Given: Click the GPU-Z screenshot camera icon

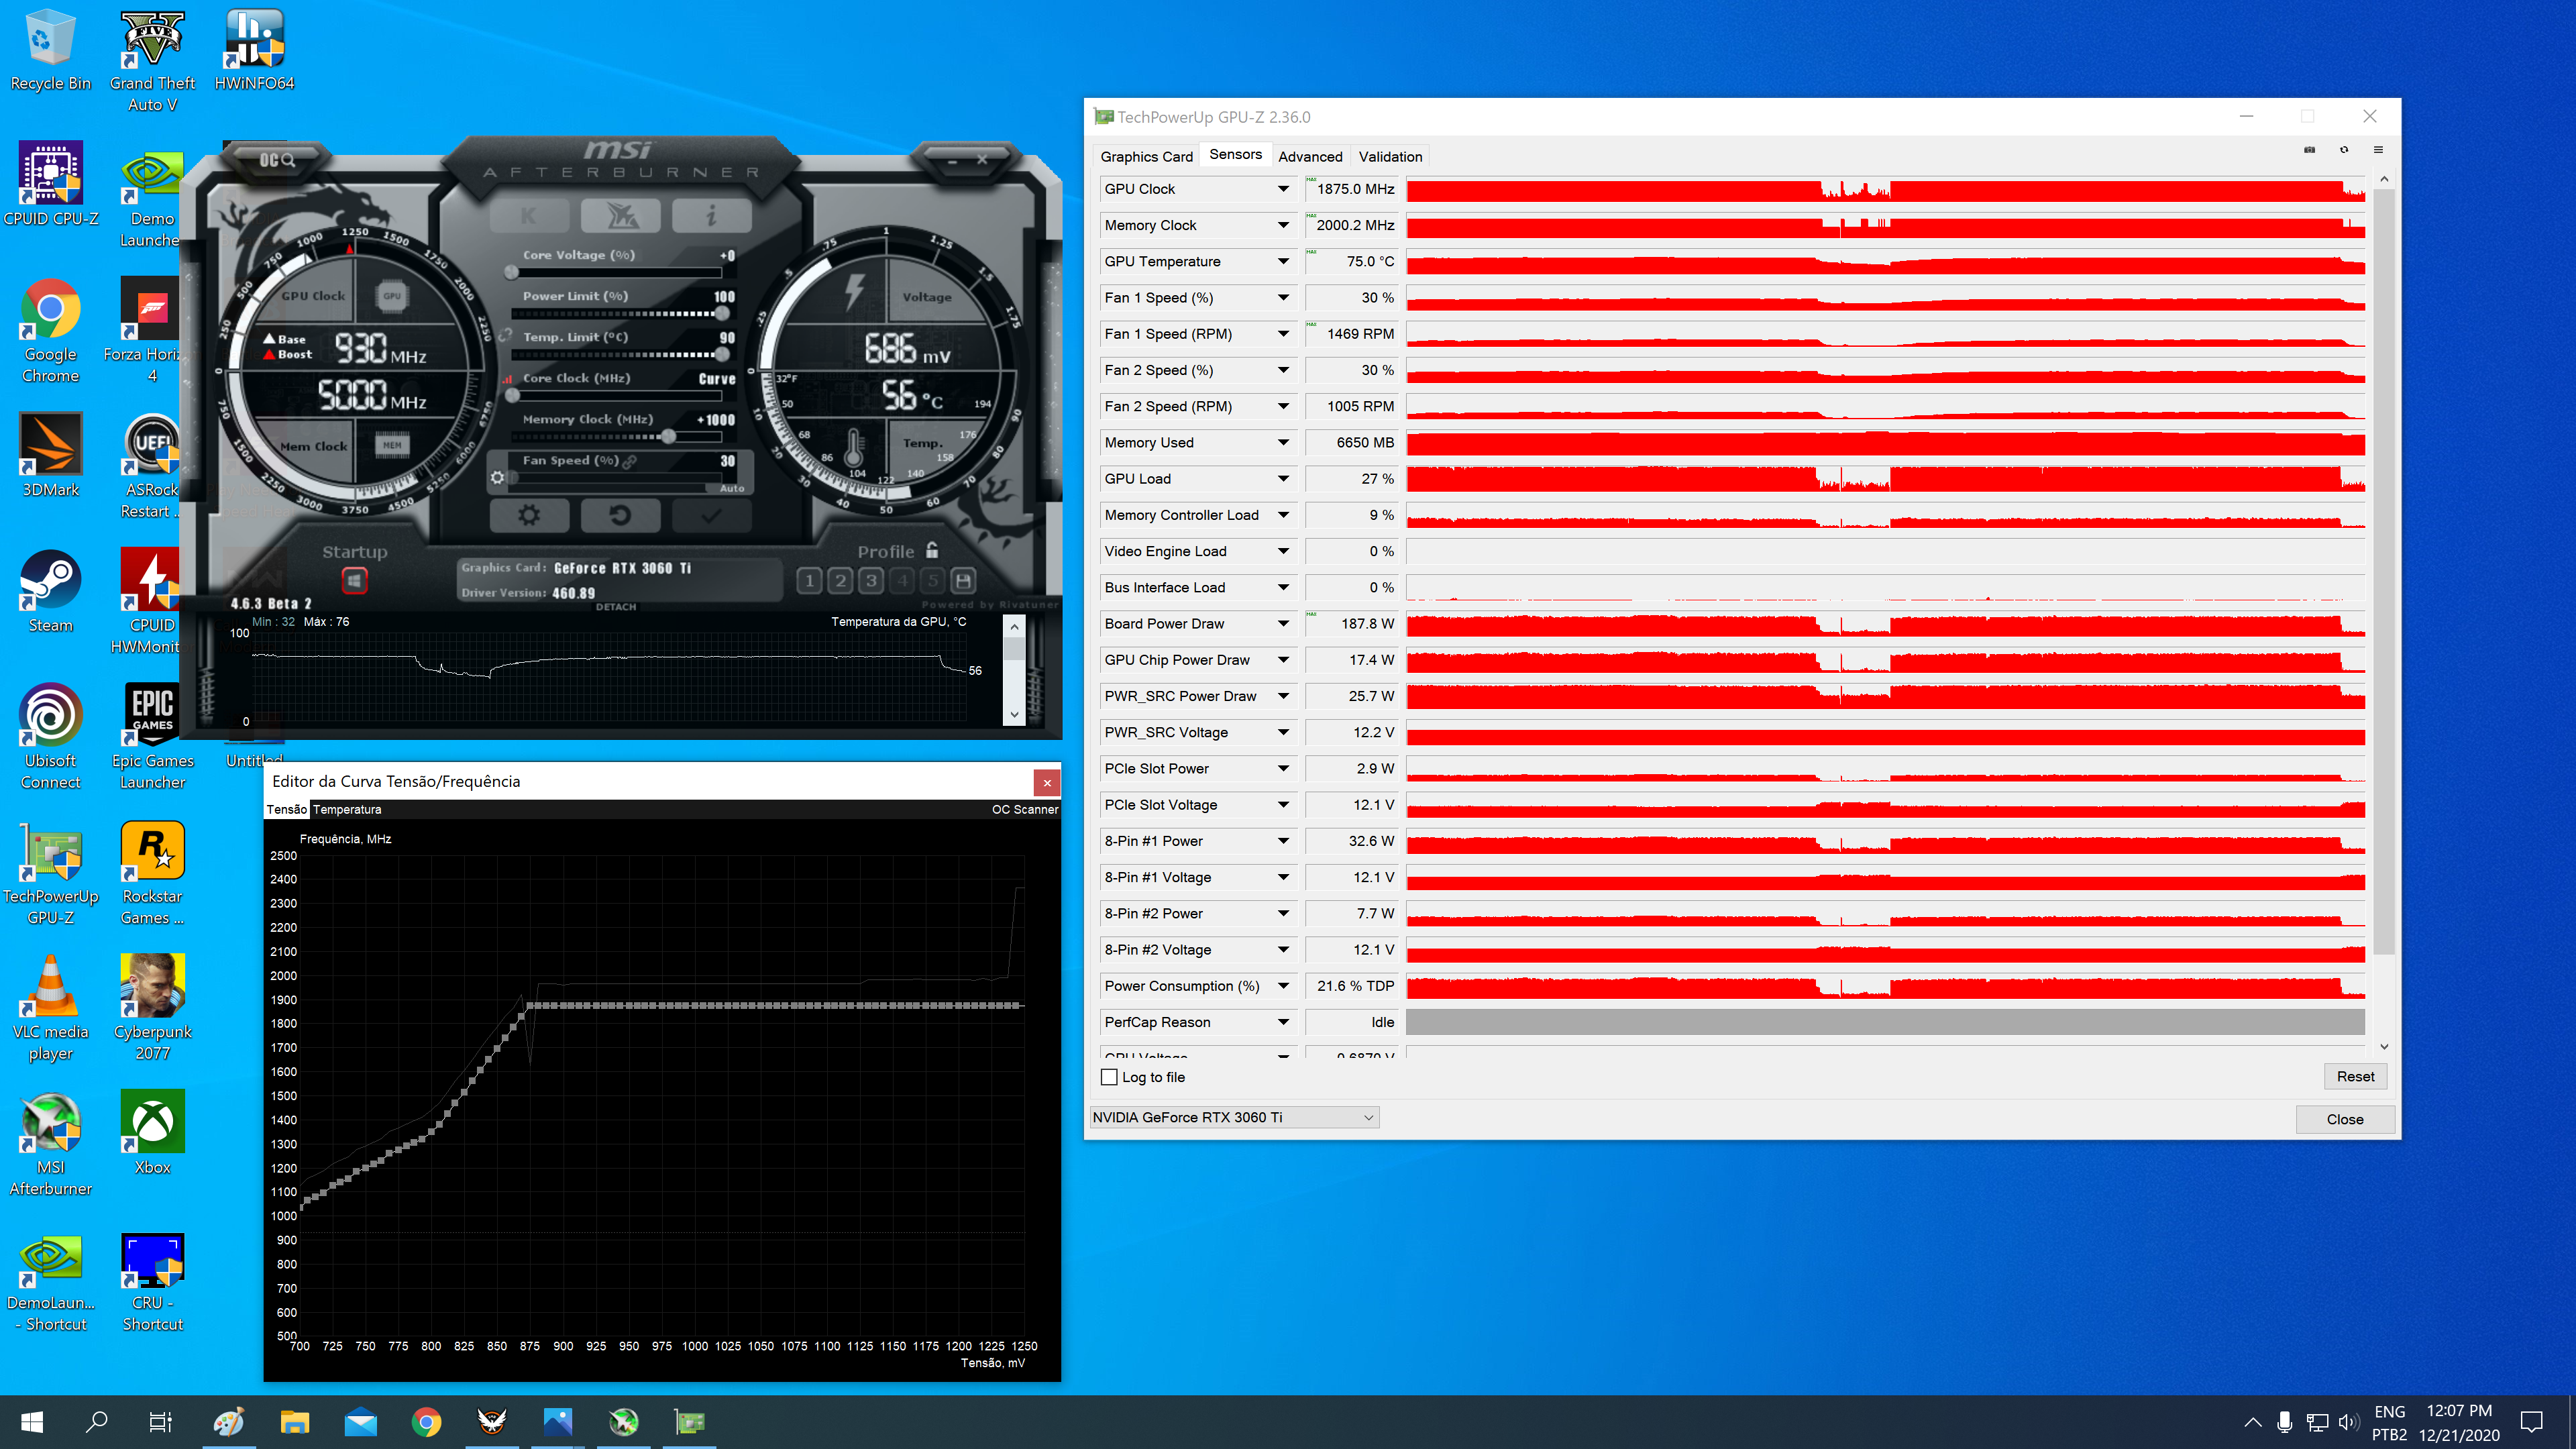Looking at the screenshot, I should point(2309,150).
